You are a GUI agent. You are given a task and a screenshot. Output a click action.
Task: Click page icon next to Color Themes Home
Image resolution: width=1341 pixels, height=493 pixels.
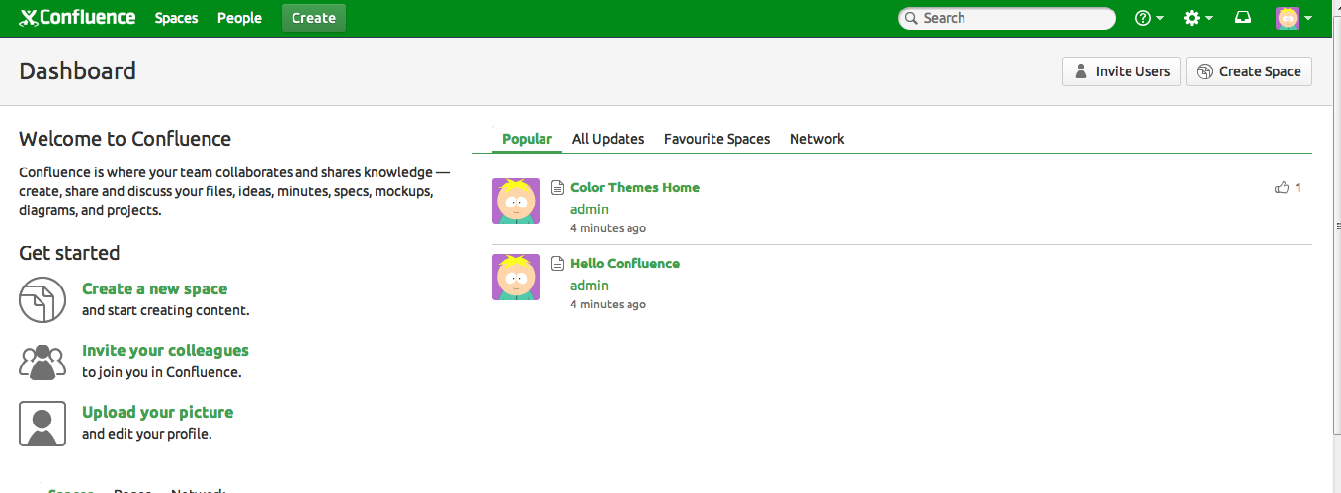(x=558, y=187)
